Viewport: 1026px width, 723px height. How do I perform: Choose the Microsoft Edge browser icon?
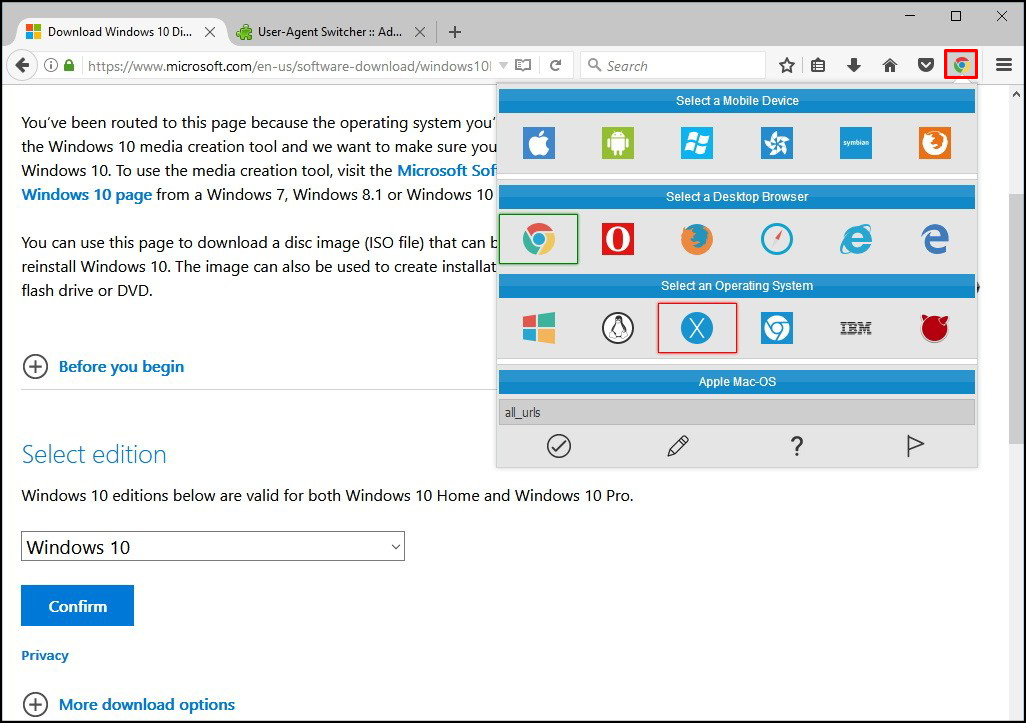pos(934,239)
